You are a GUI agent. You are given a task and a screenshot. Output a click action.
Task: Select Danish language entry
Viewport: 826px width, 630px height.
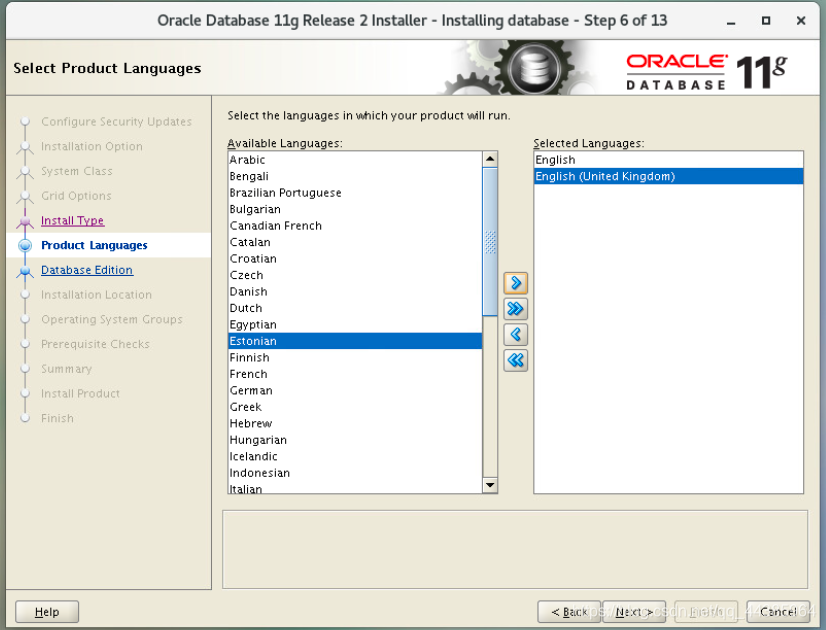pos(355,291)
